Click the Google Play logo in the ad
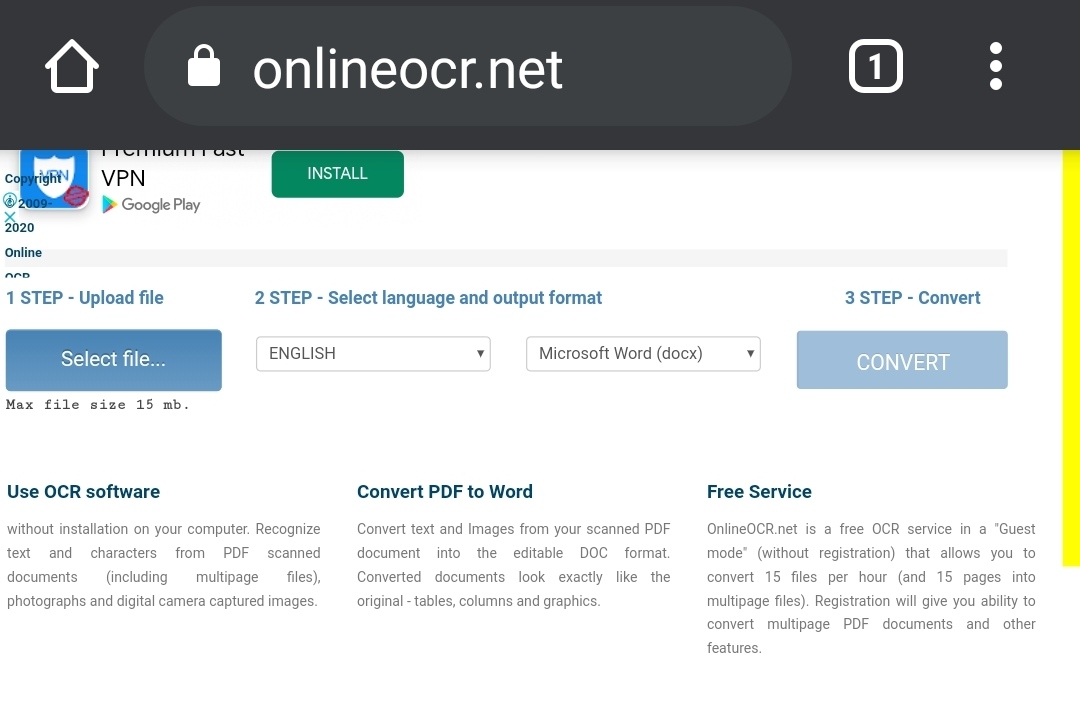Screen dimensions: 1080x725 click(x=152, y=204)
